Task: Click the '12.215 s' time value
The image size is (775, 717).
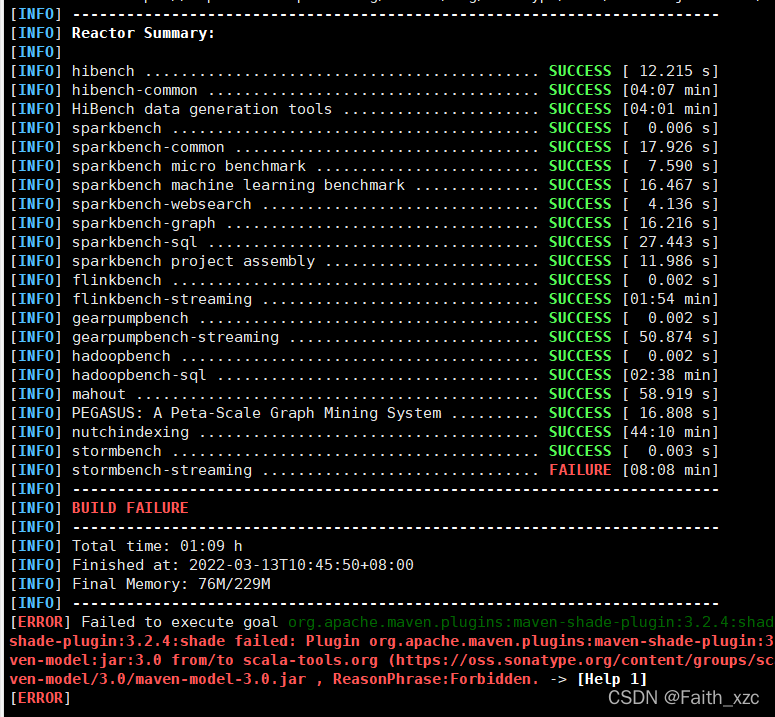Action: click(x=675, y=71)
